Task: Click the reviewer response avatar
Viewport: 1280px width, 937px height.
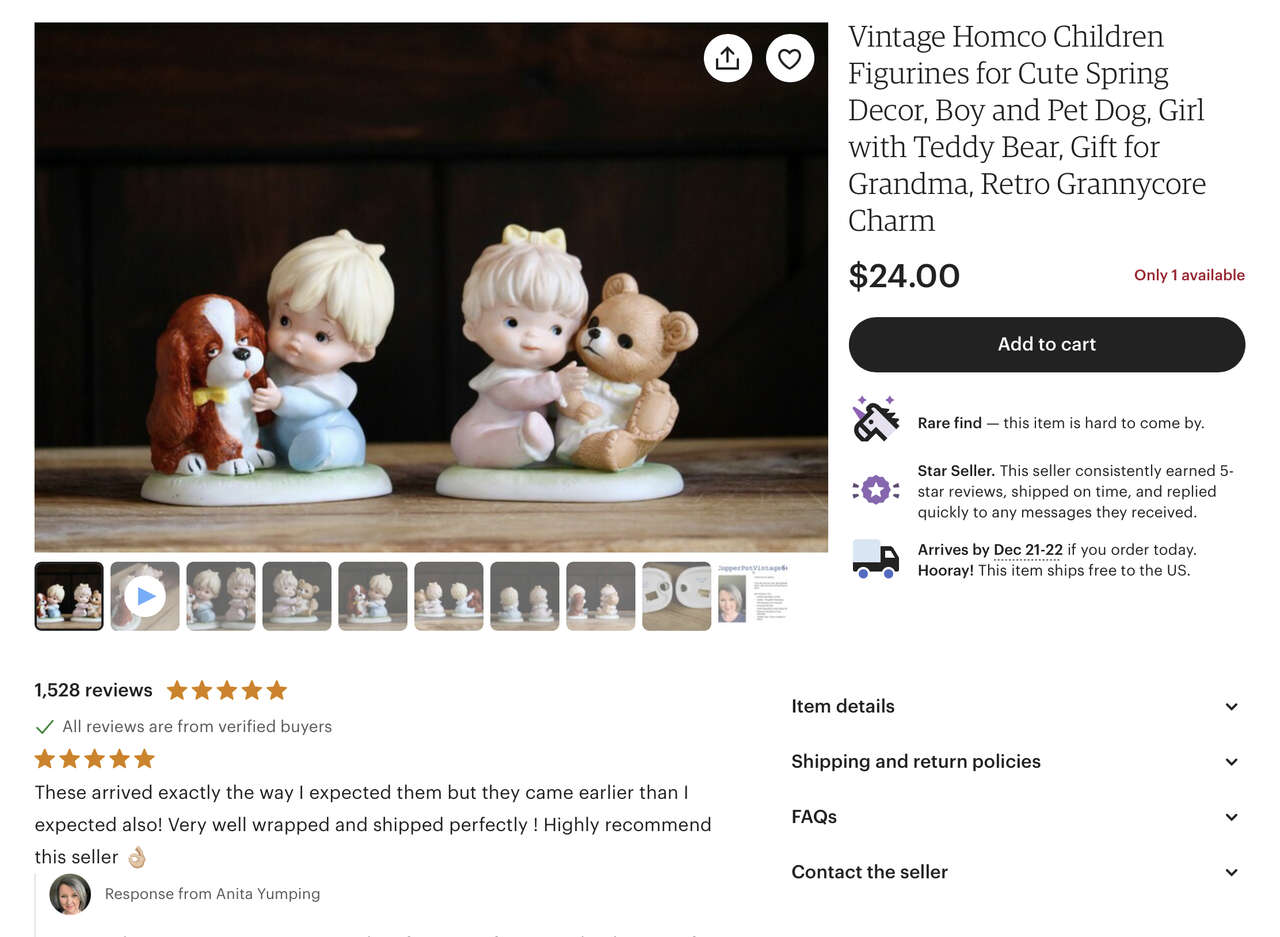Action: 70,894
